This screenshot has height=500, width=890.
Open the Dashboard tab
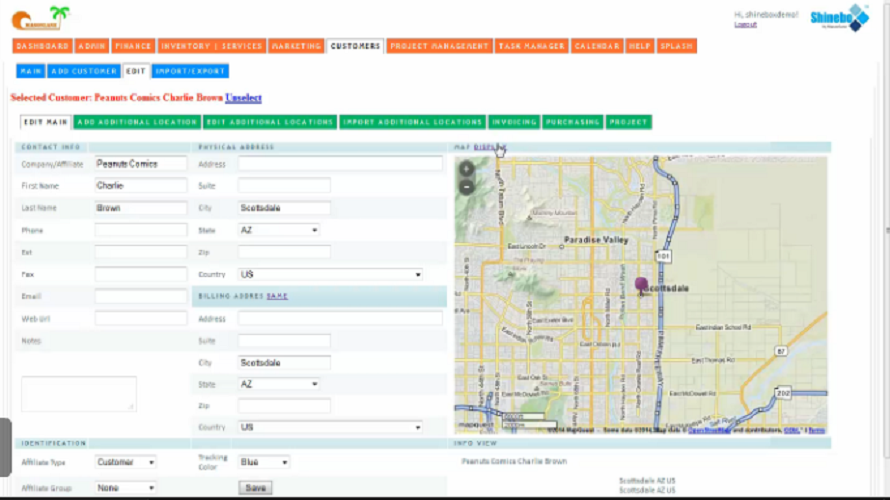(x=42, y=46)
